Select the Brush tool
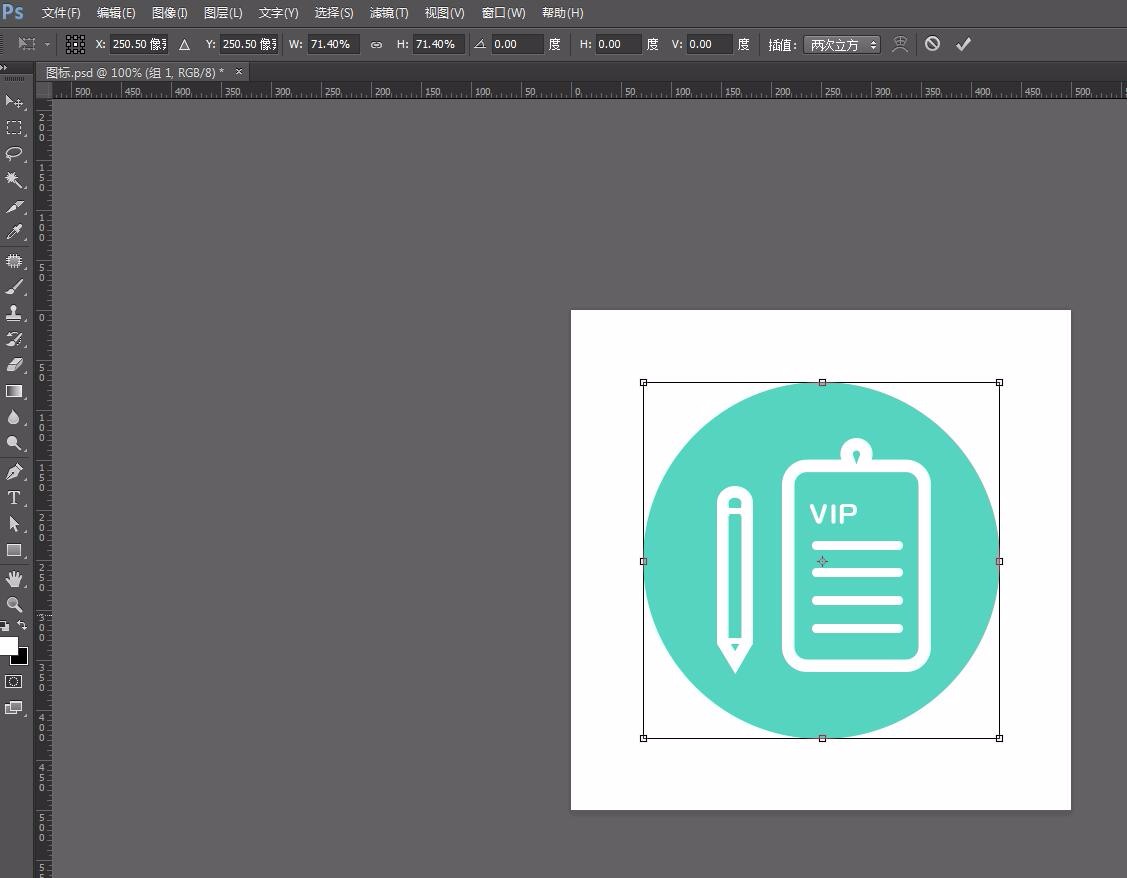Image resolution: width=1127 pixels, height=878 pixels. (14, 287)
